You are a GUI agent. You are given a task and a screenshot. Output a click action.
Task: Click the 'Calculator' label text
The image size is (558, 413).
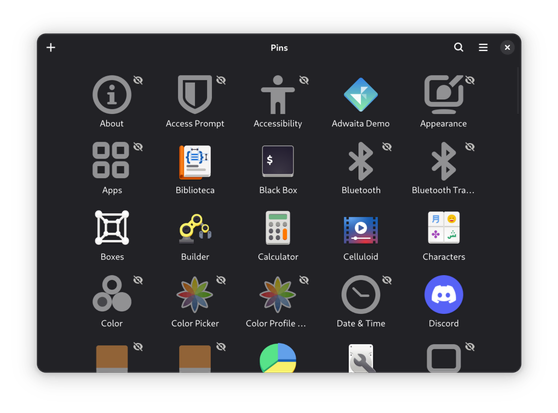278,256
